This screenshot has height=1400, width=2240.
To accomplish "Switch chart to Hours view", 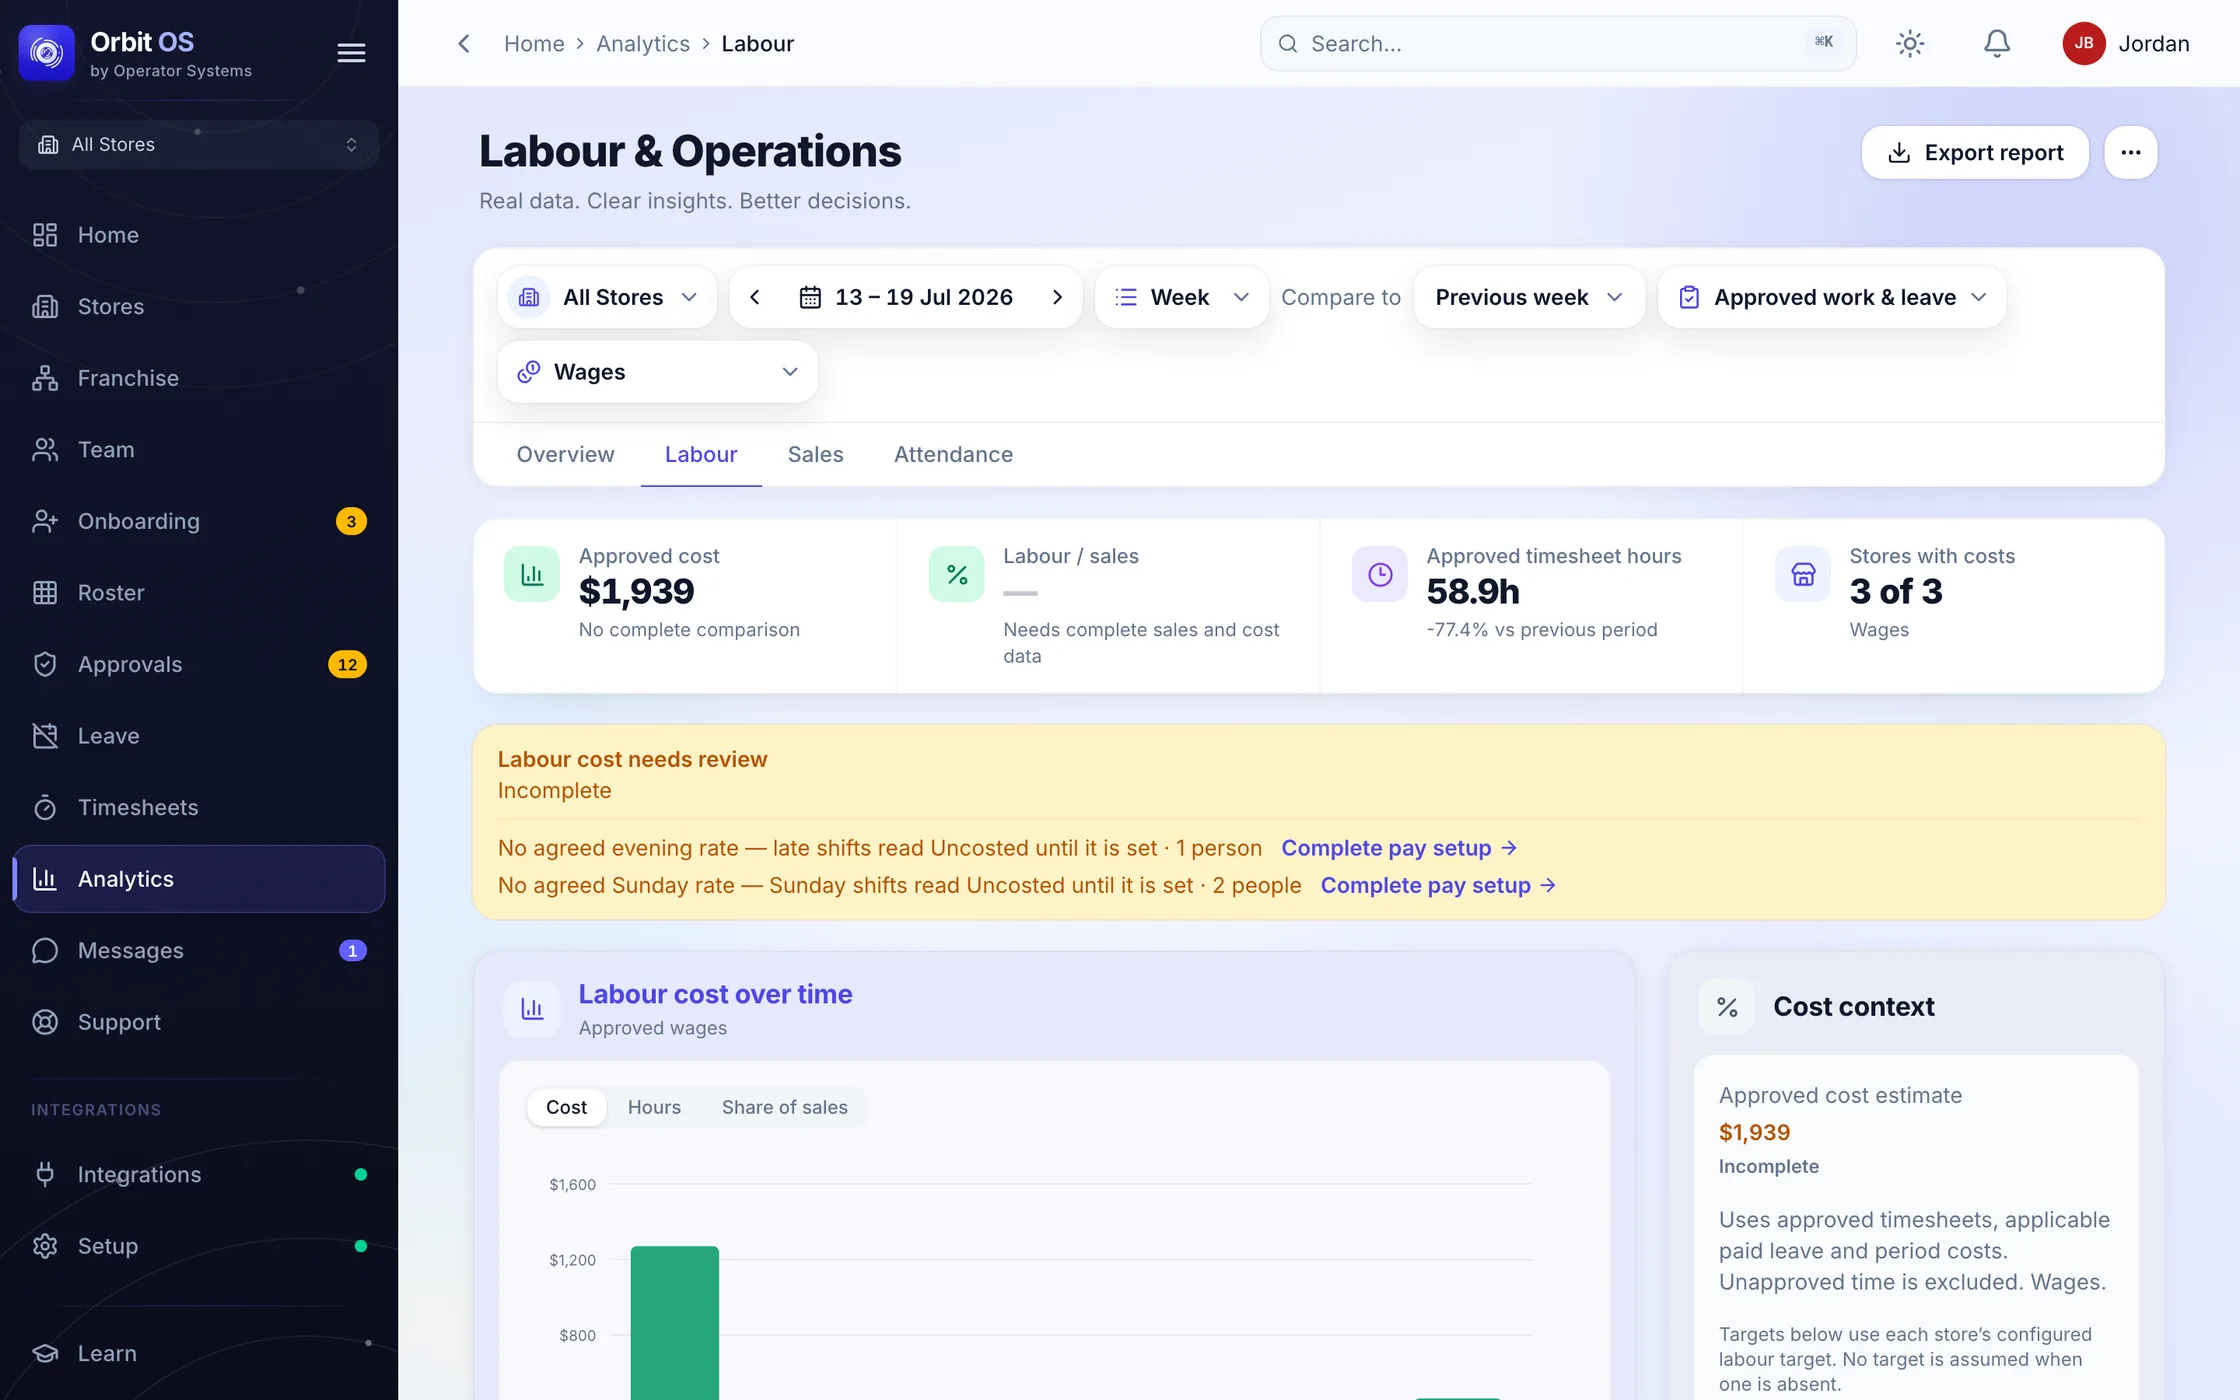I will (654, 1107).
